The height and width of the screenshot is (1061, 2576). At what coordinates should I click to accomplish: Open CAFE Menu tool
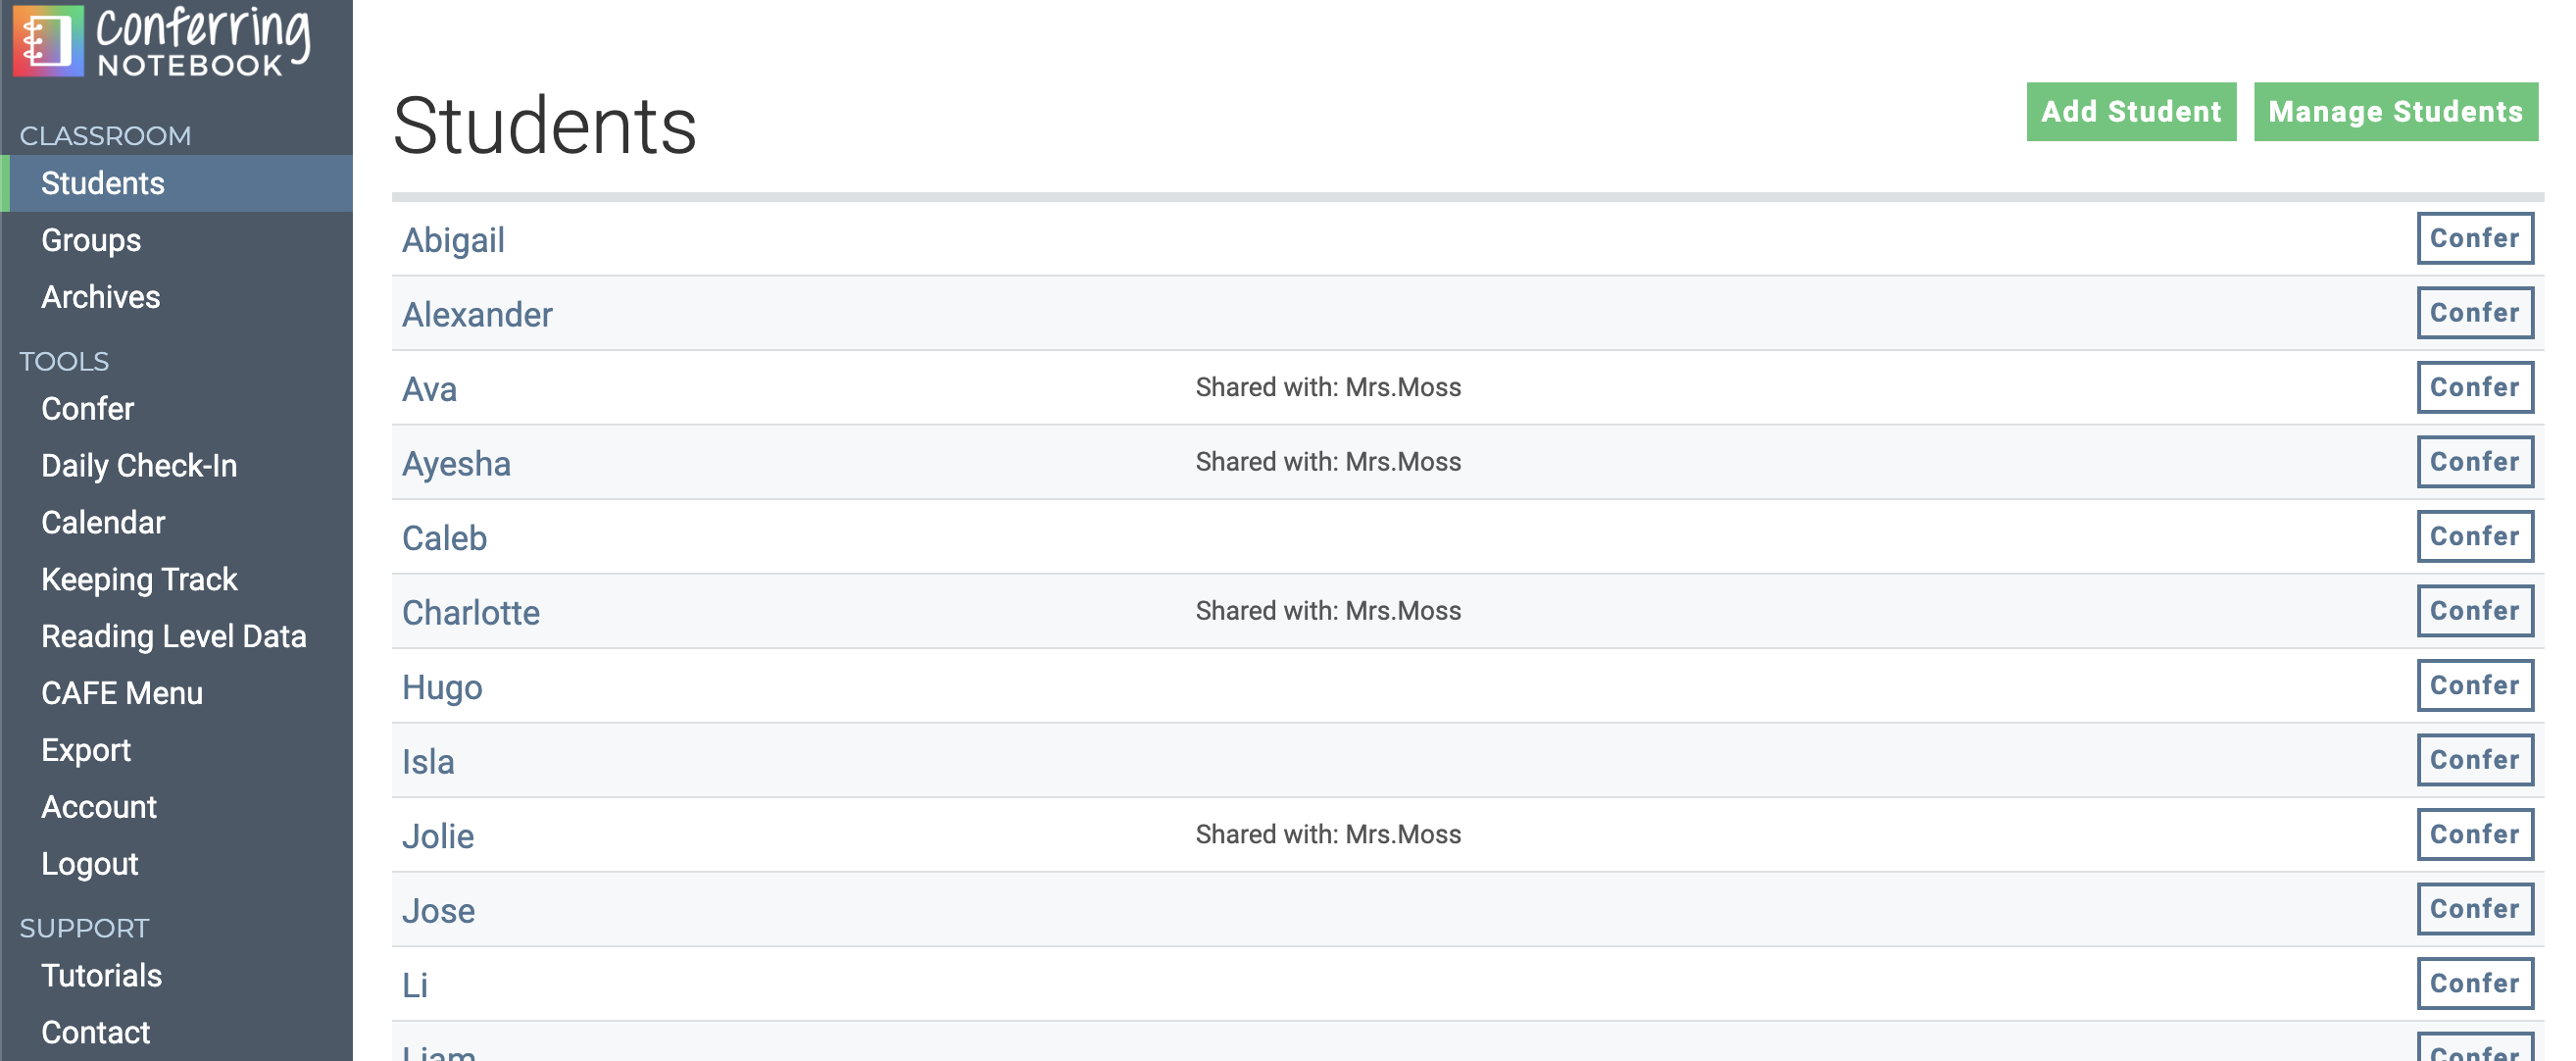[122, 691]
